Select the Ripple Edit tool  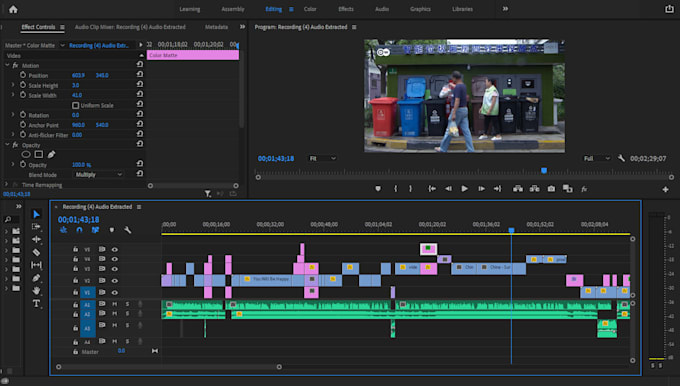36,239
